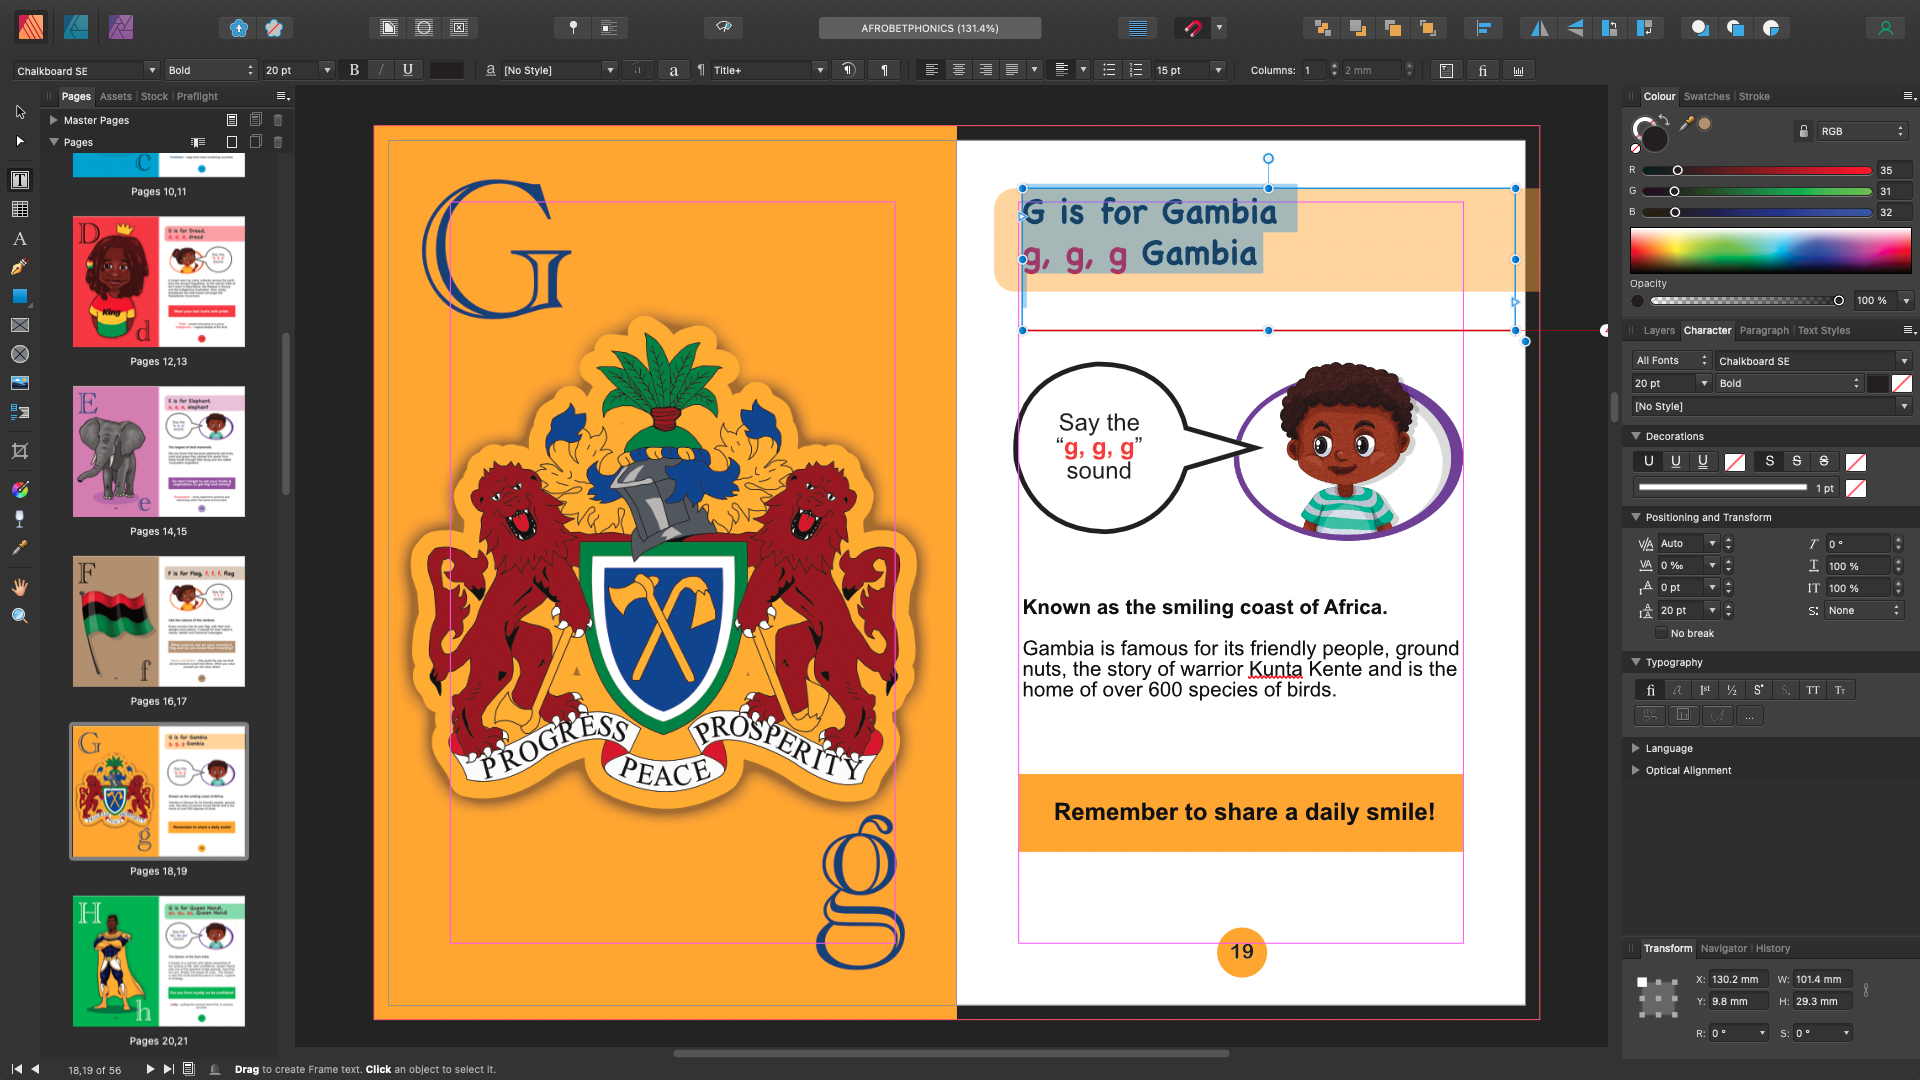Toggle Bold in the context toolbar
Screen dimensions: 1920x1080
coord(354,70)
